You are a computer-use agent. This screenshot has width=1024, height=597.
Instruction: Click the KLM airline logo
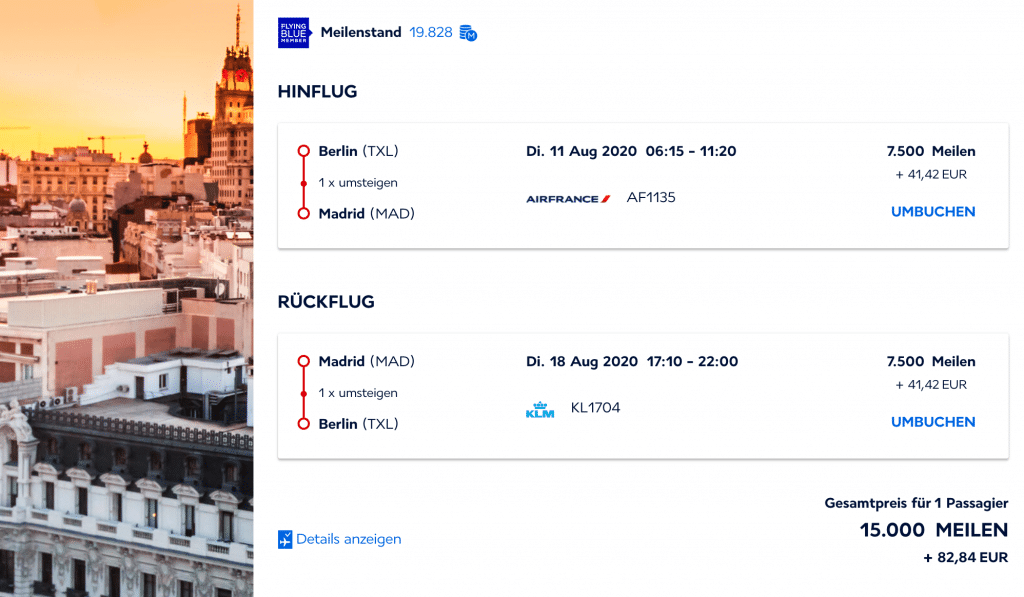(540, 409)
